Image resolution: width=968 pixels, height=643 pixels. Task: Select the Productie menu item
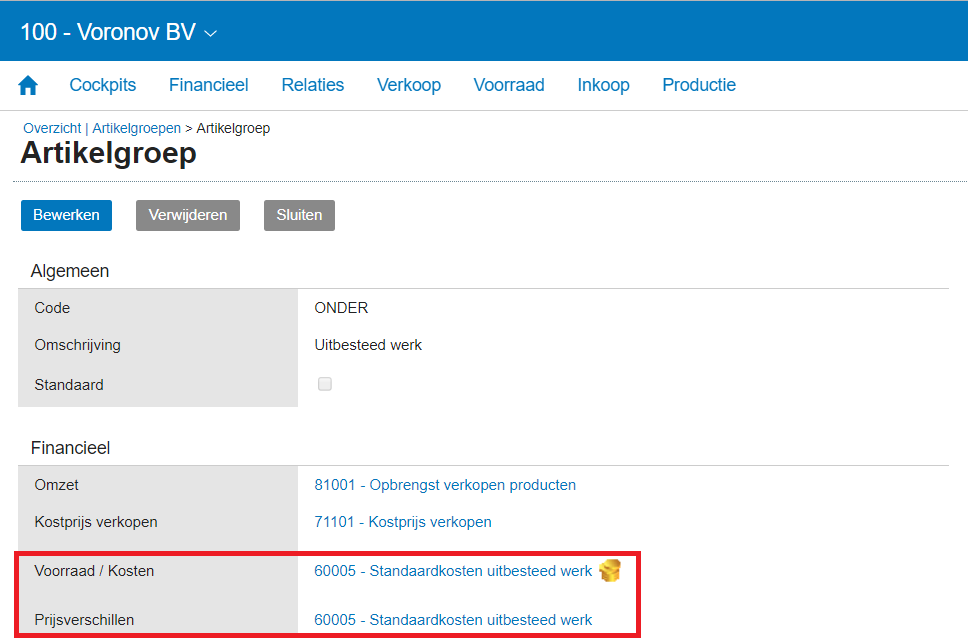(698, 85)
